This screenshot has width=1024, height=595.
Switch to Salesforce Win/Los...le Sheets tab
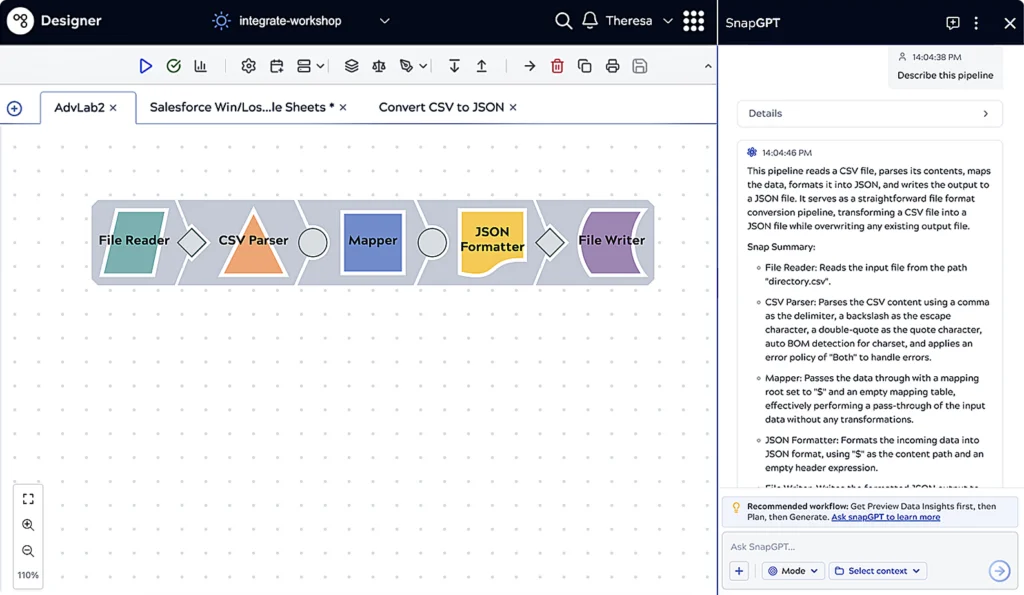pos(242,107)
